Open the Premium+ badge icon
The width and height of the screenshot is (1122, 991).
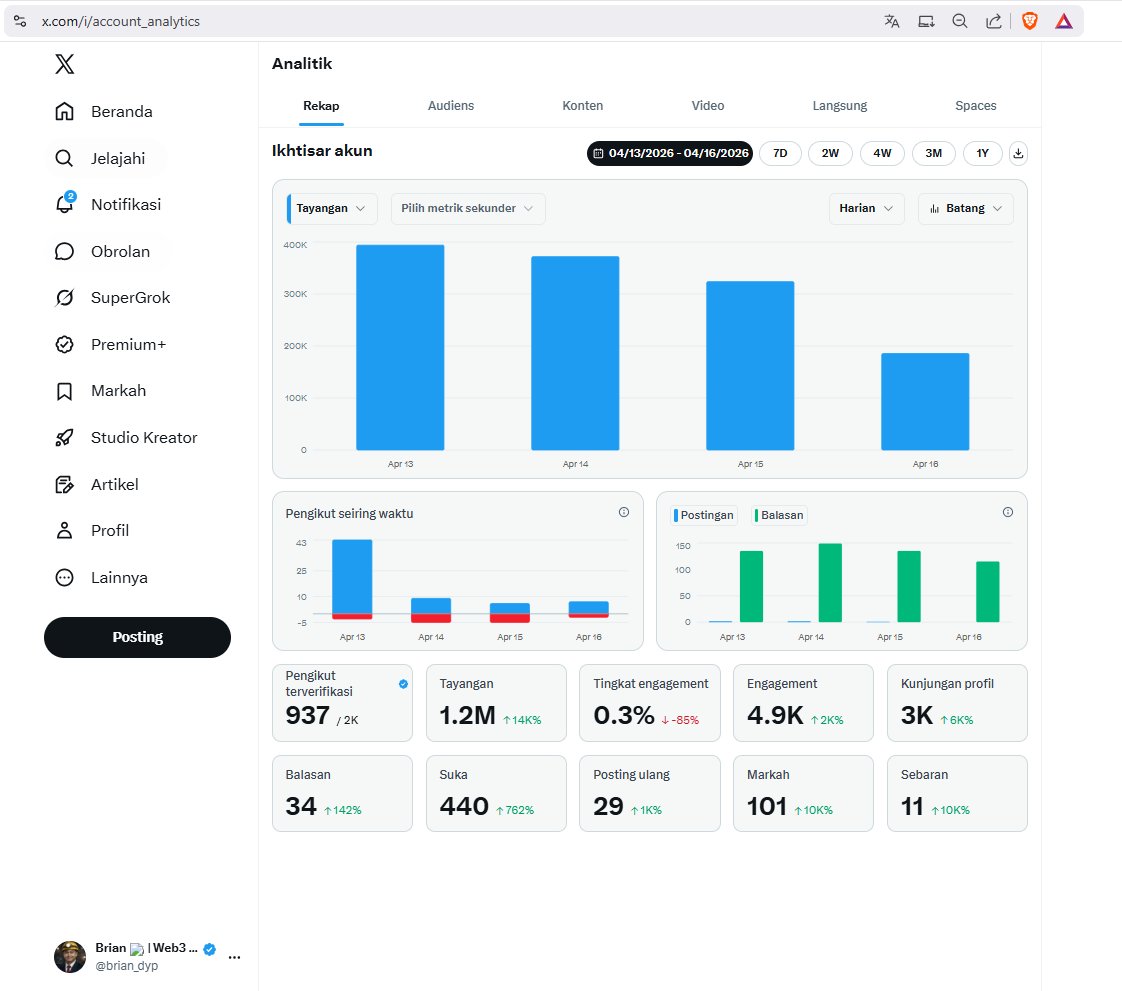[64, 344]
